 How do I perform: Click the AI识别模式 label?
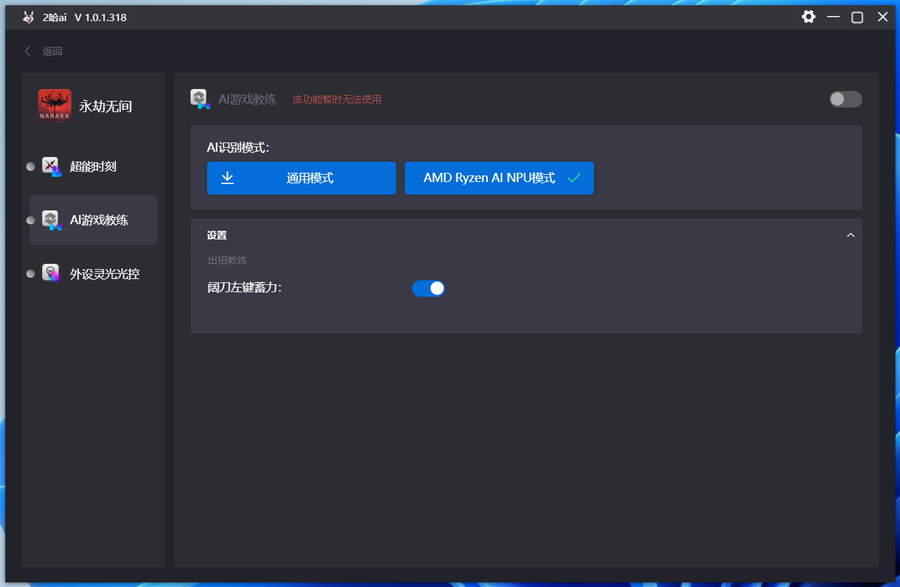238,147
